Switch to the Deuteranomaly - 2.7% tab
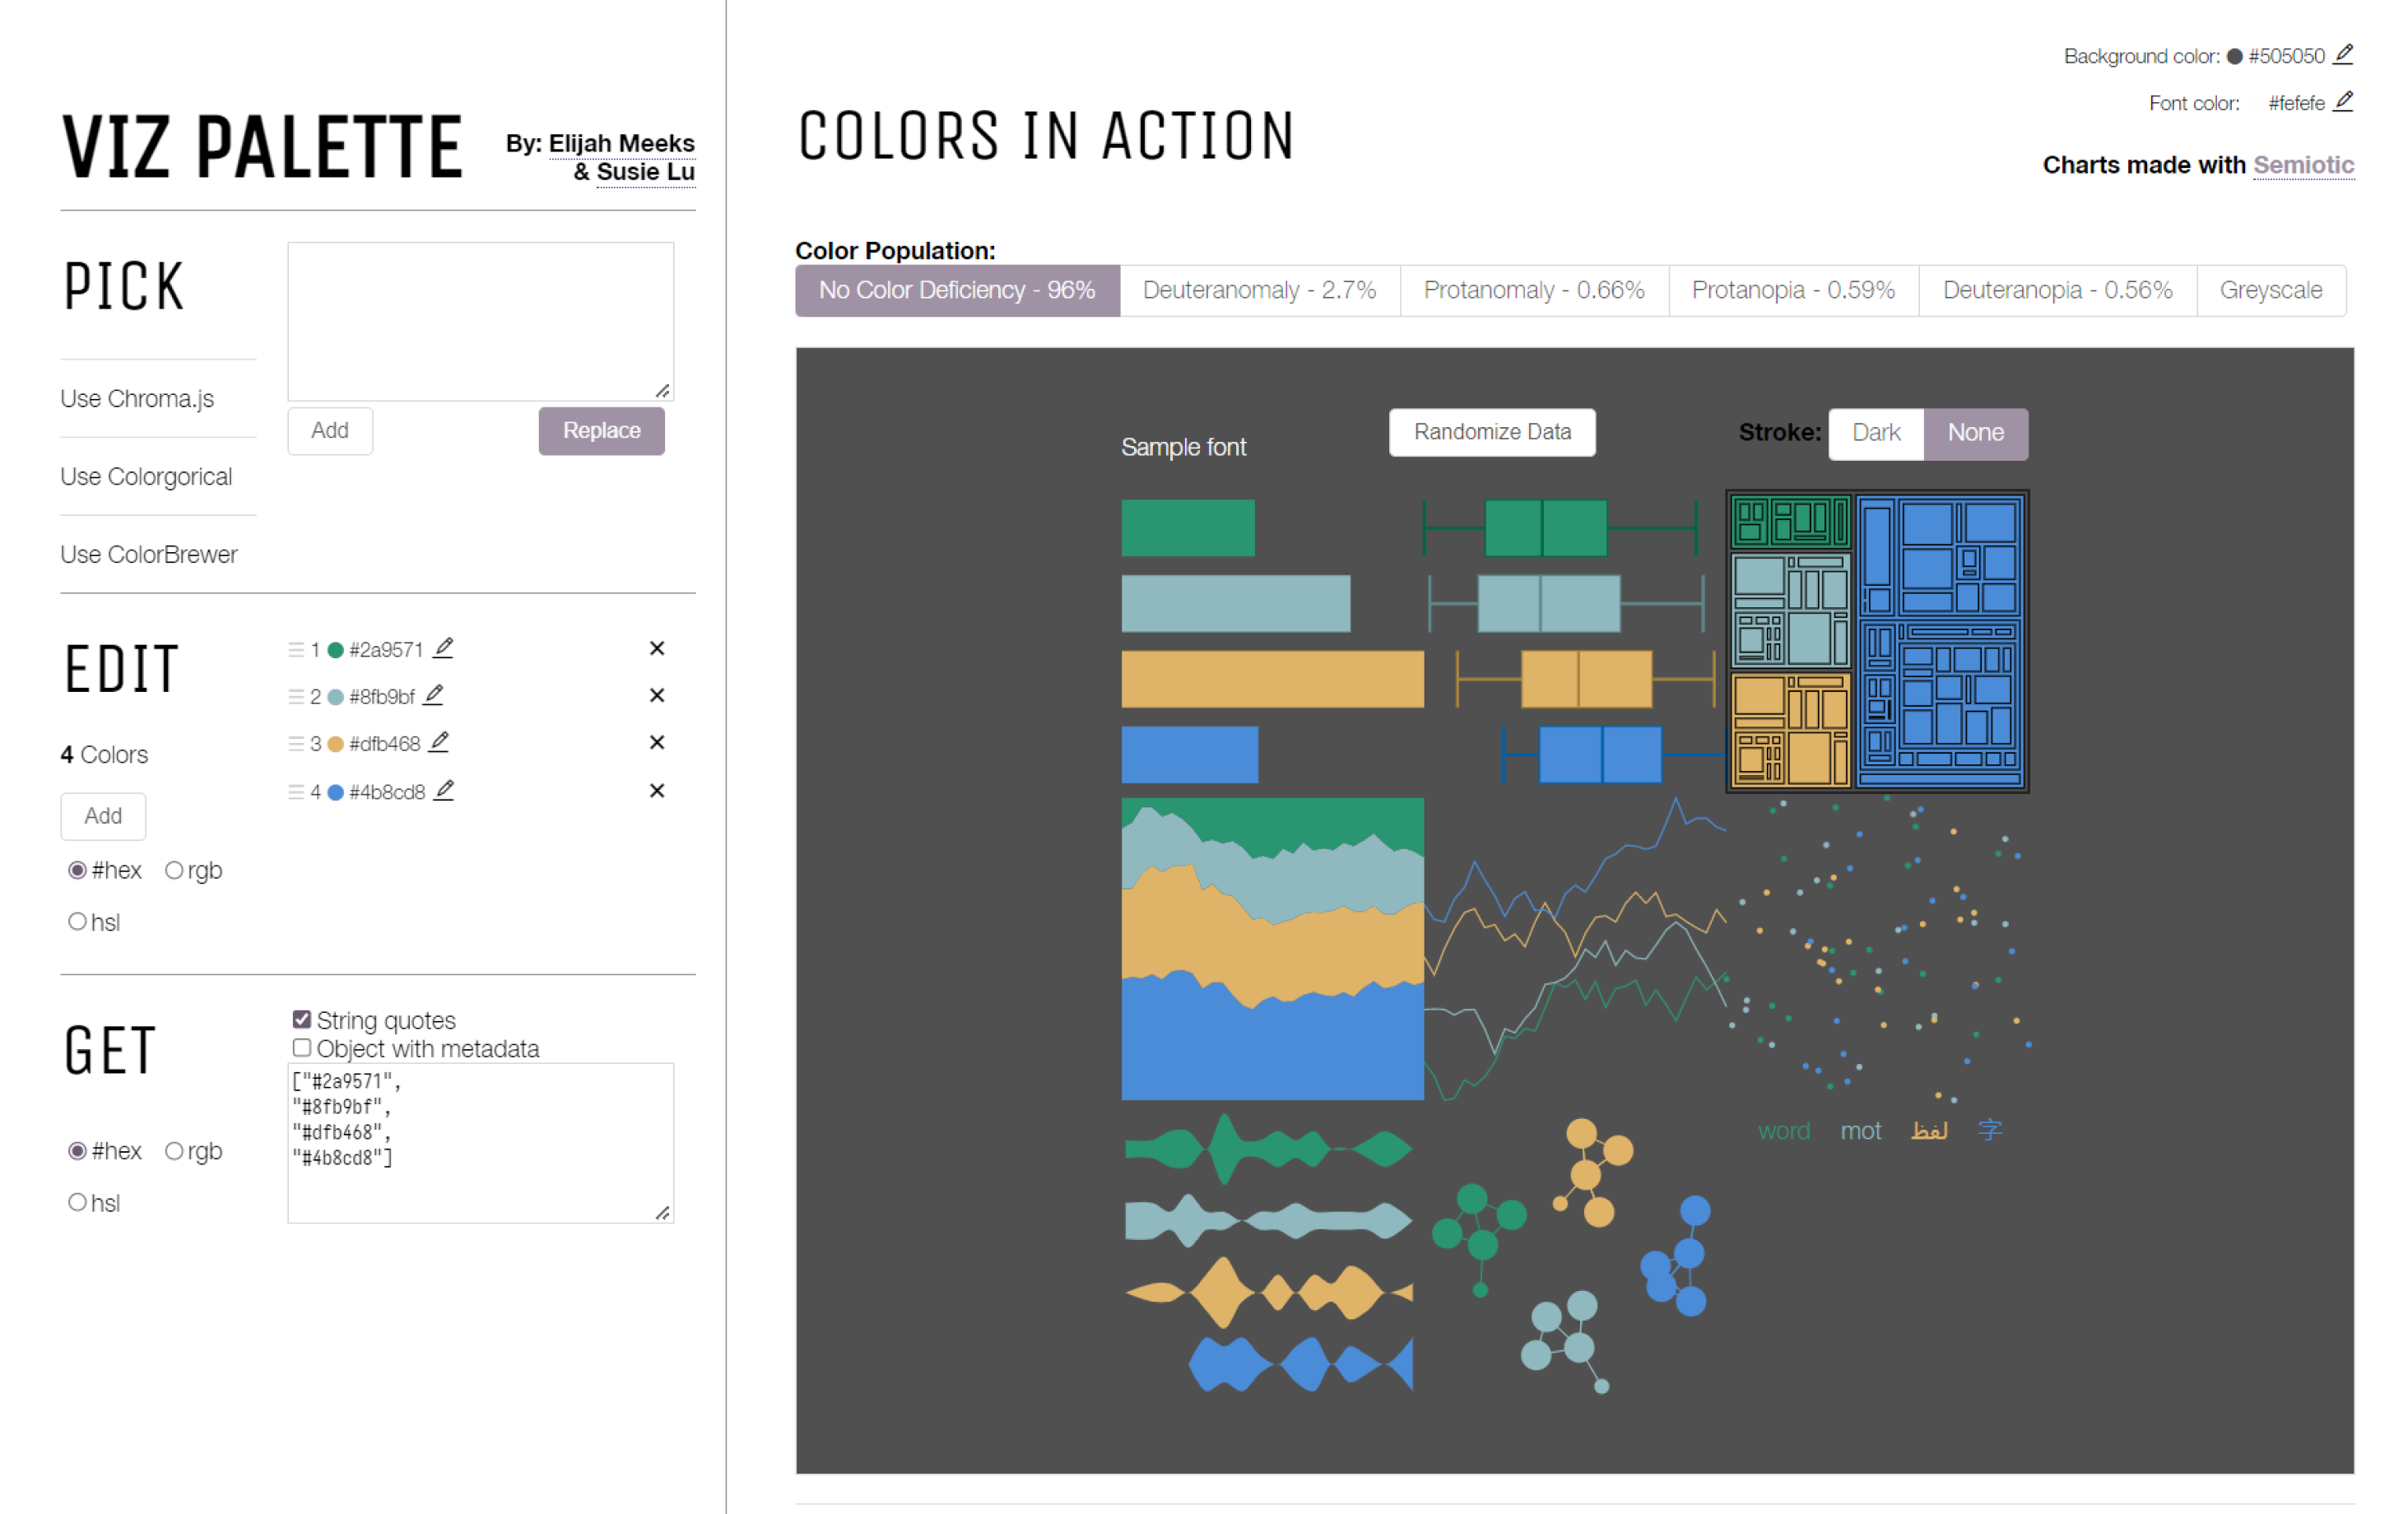Screen dimensions: 2408x1514 click(x=1259, y=291)
